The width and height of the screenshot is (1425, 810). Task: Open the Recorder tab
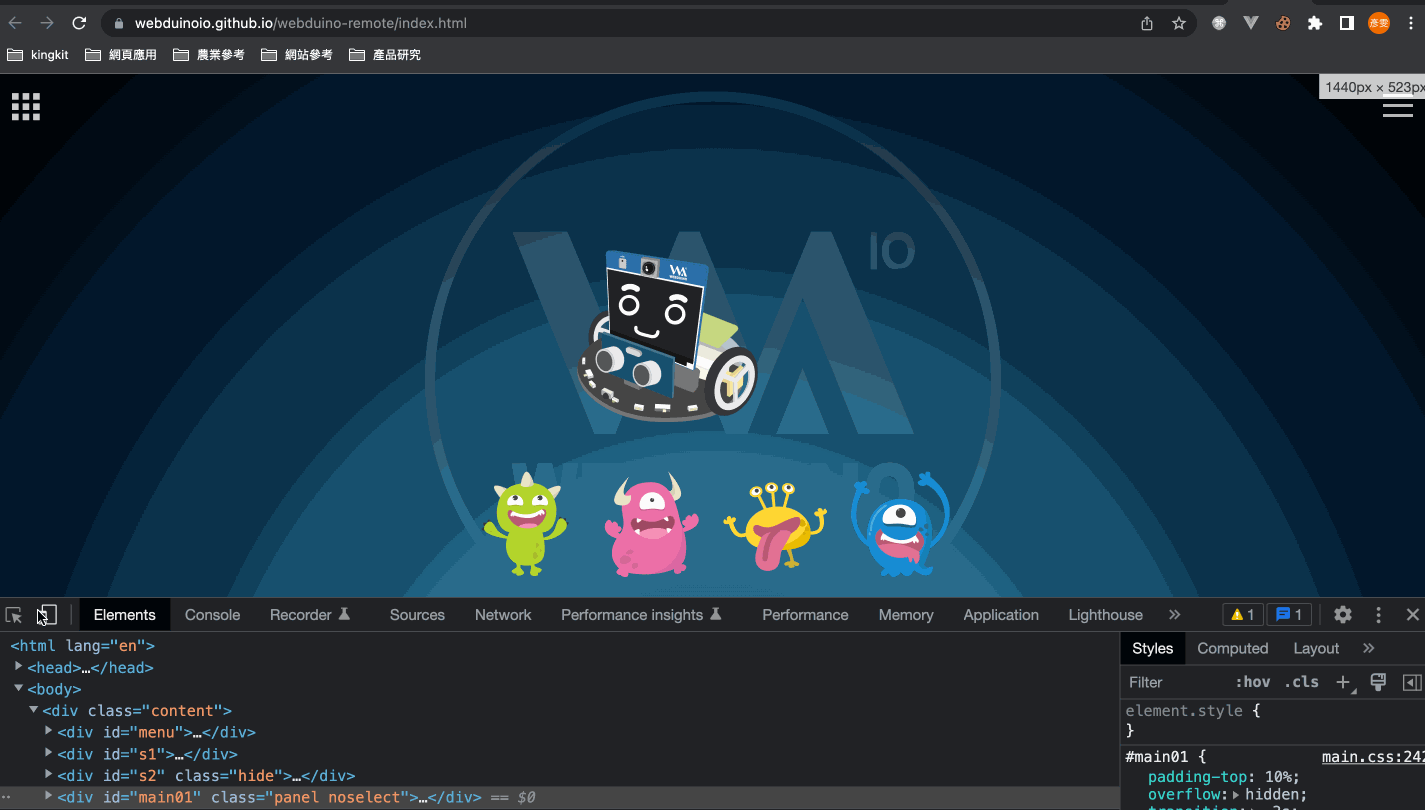[310, 615]
